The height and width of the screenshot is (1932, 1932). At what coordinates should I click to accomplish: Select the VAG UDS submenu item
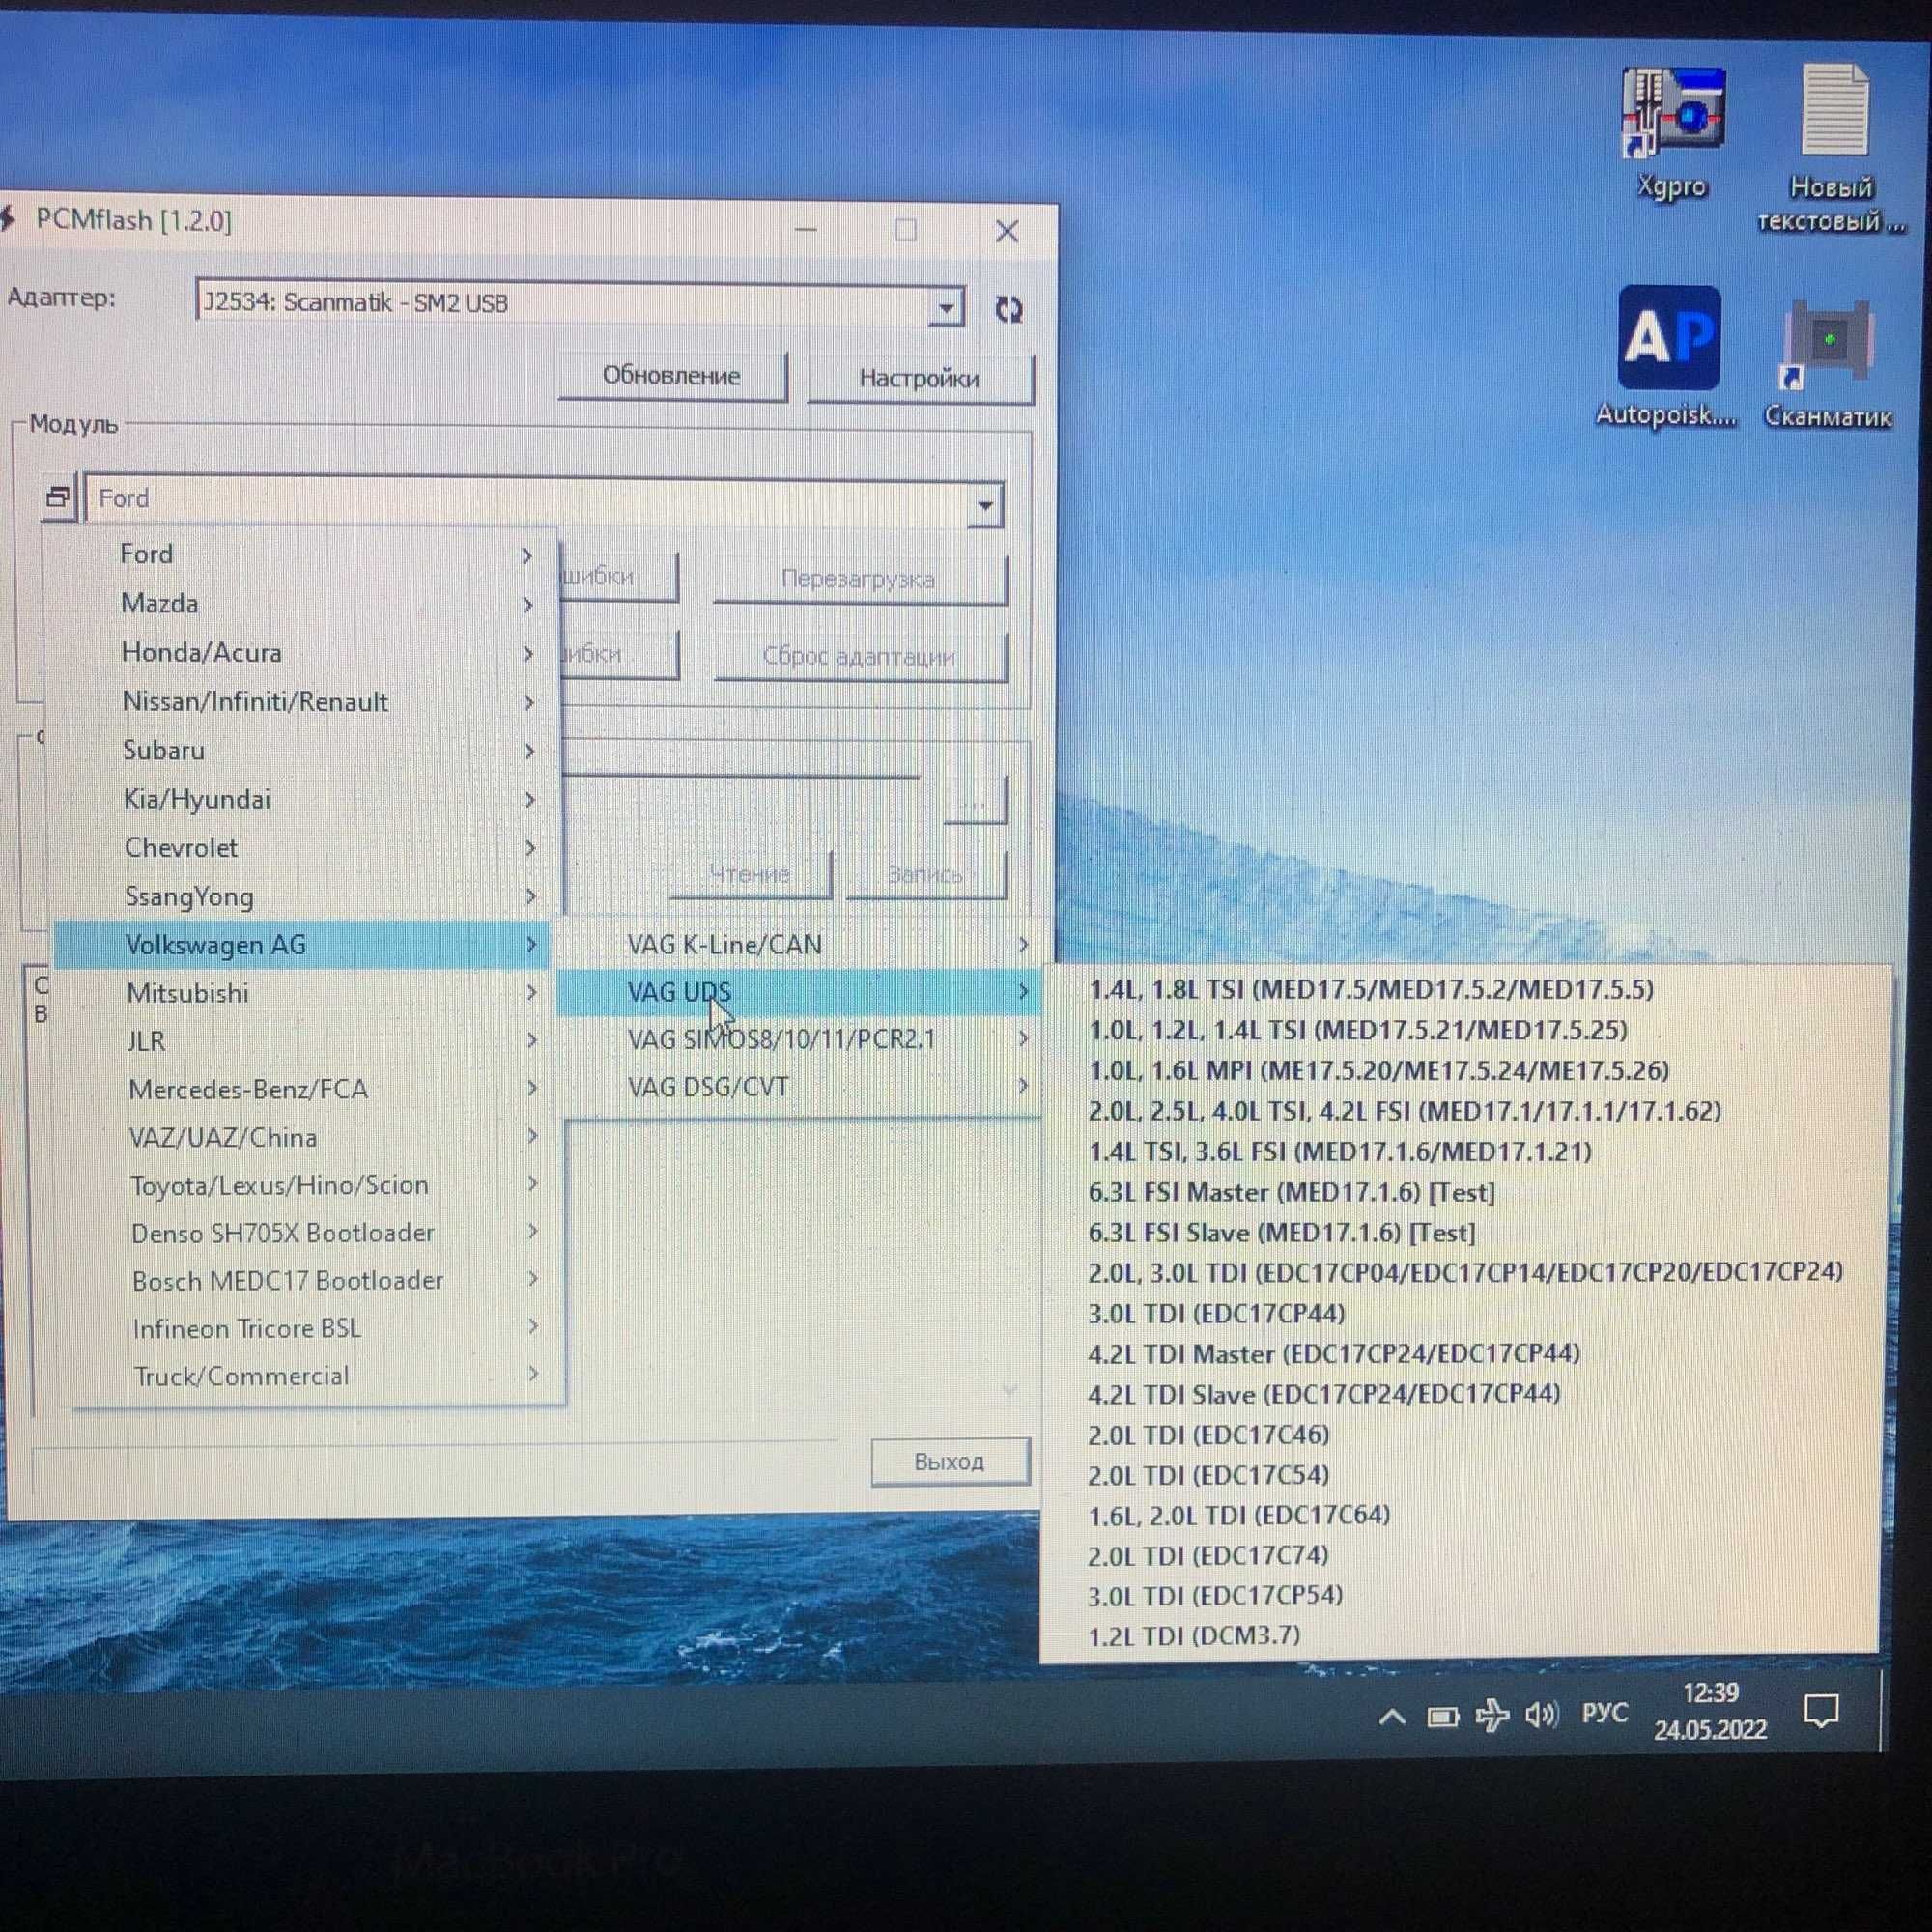(x=799, y=991)
